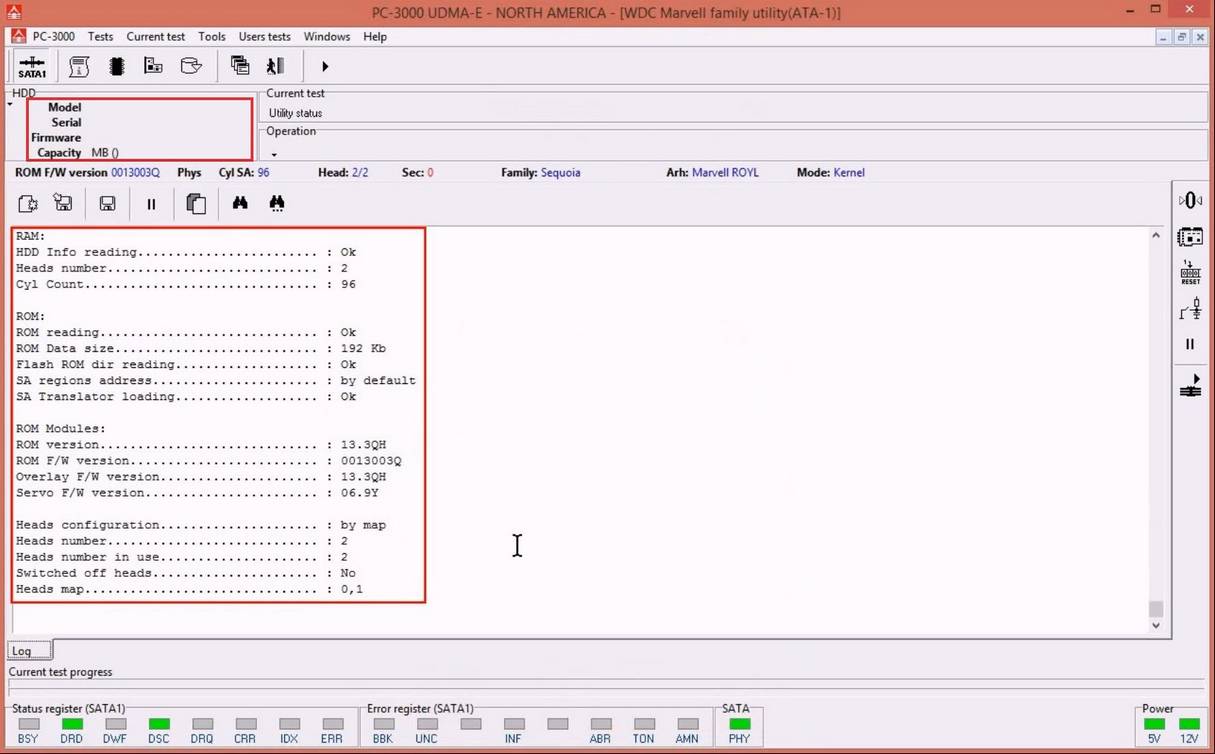Expand the HDD info panel arrow
This screenshot has height=754, width=1215.
[x=10, y=104]
